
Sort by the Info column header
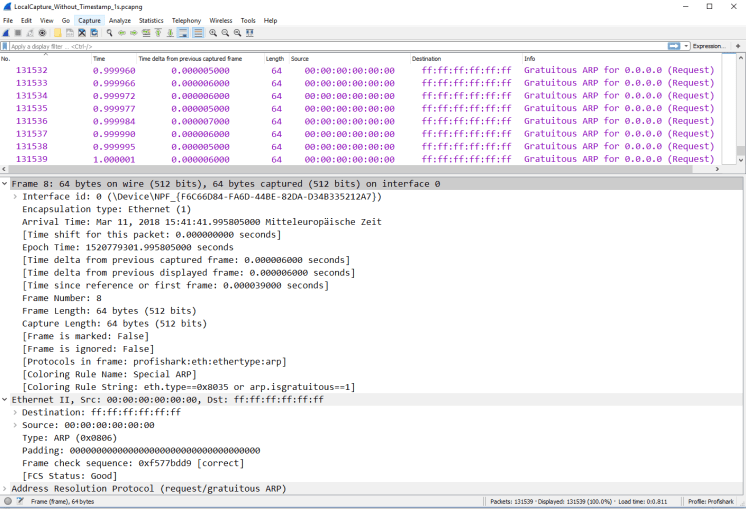(x=622, y=59)
